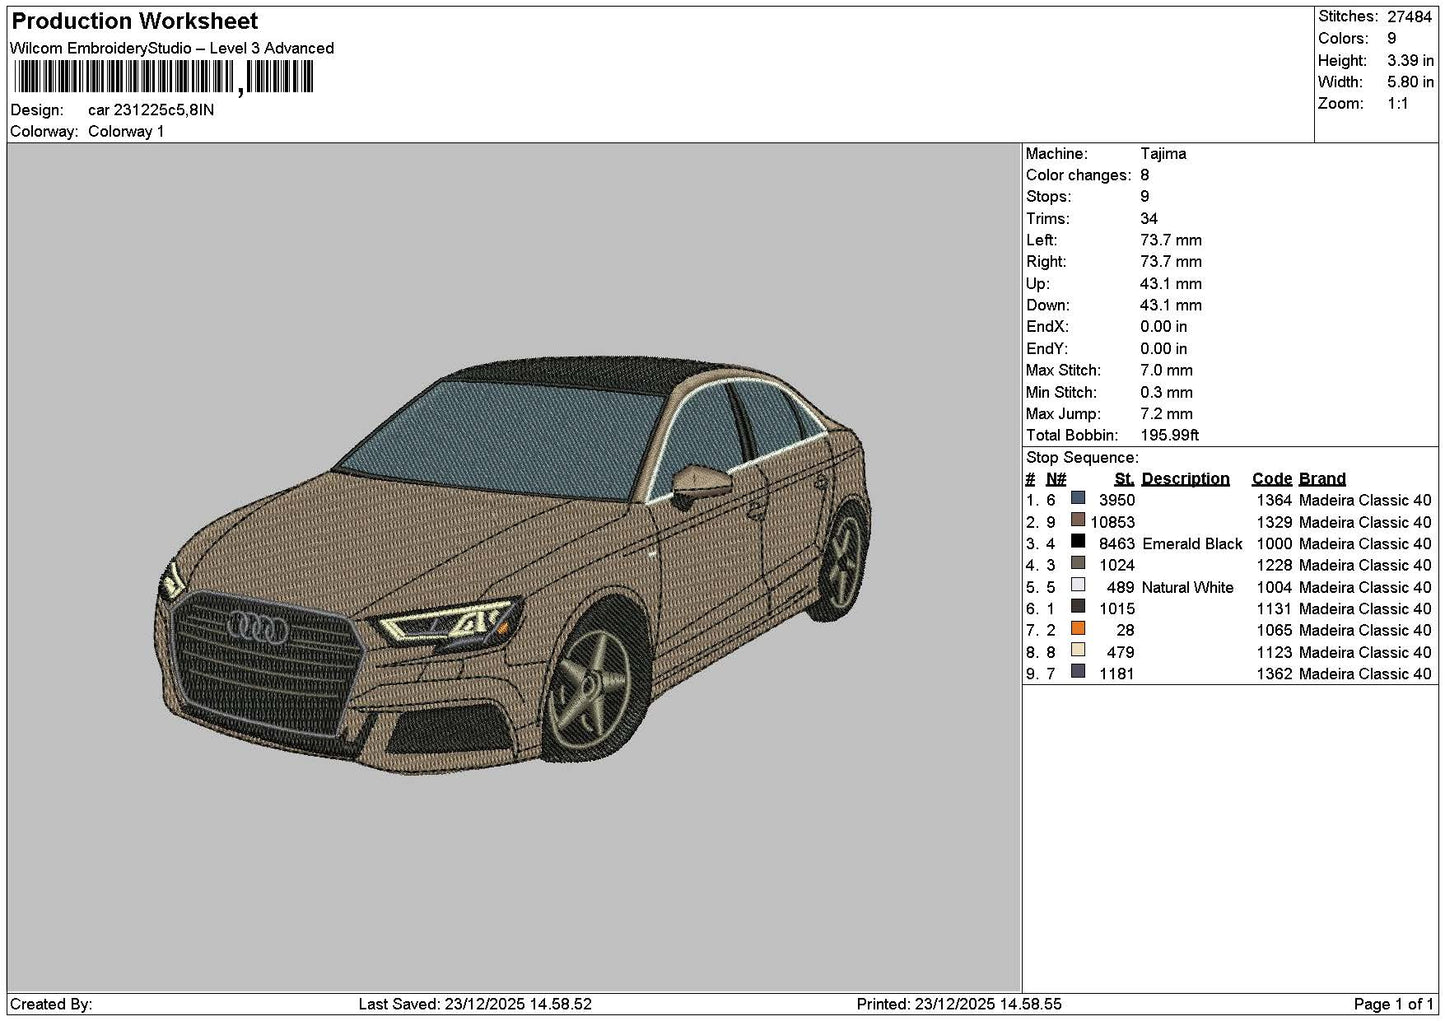Viewport: 1445px width, 1021px height.
Task: Click stitch count 10853 in row 2
Action: 1113,522
